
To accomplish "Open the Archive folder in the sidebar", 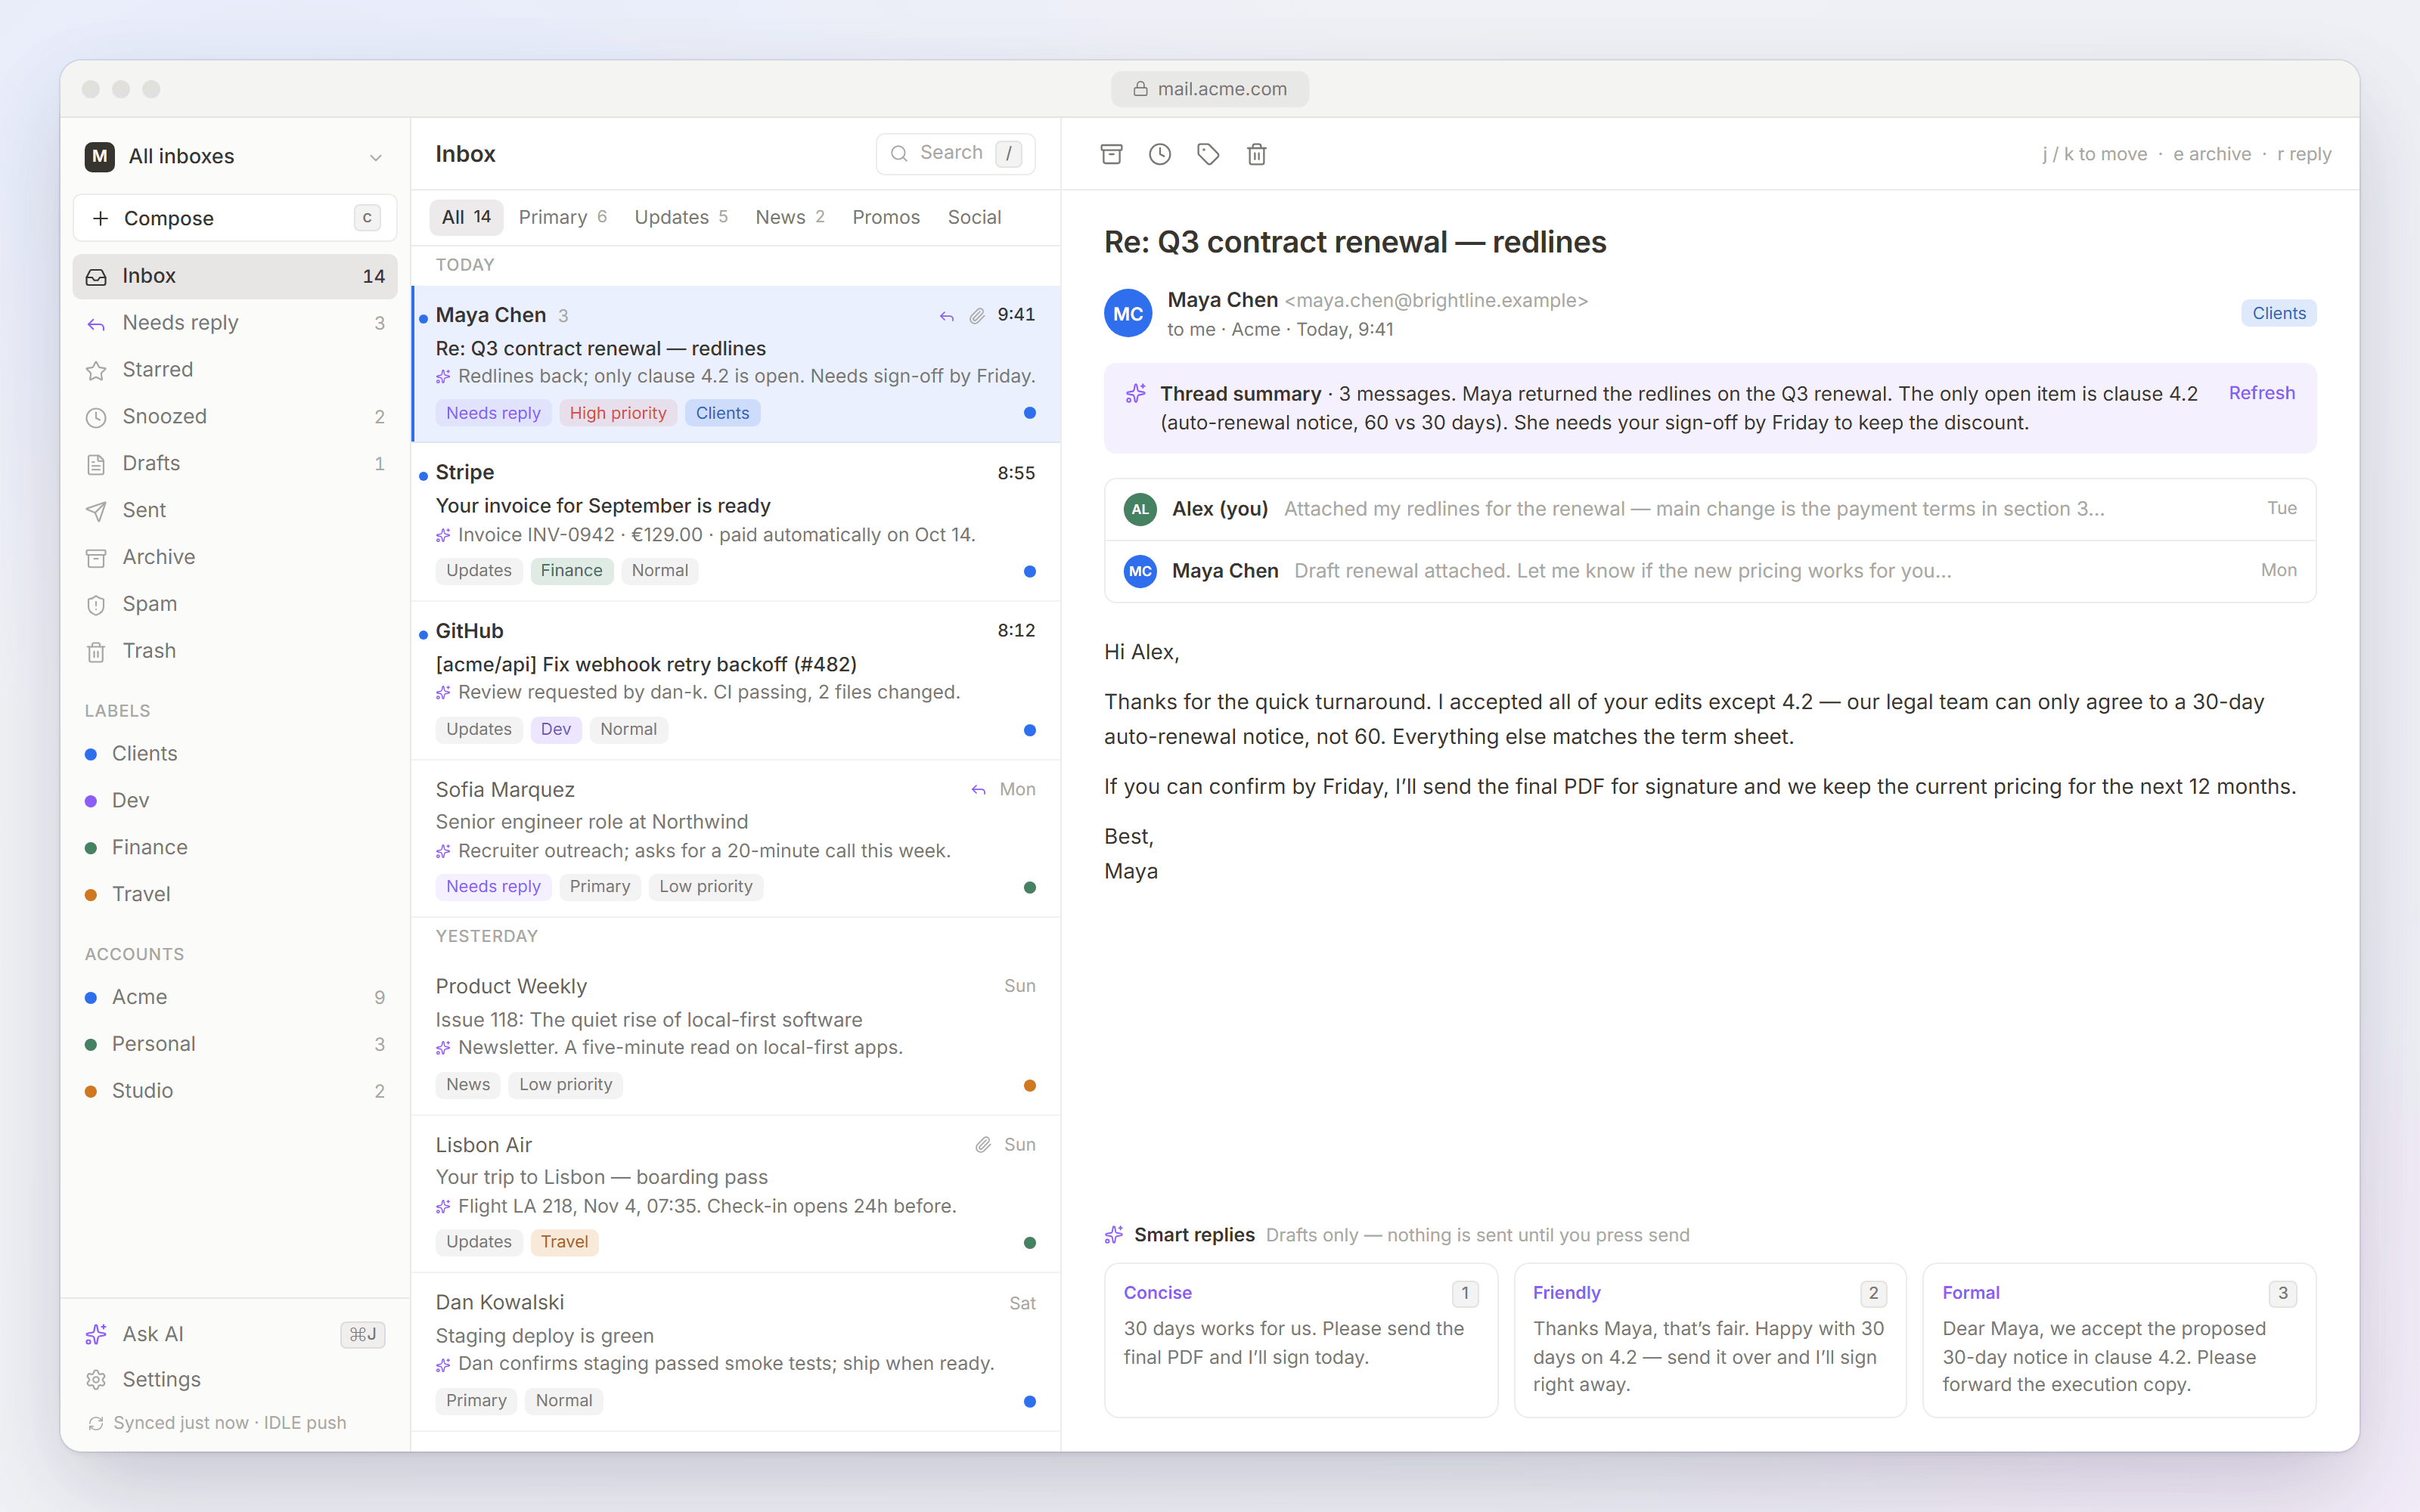I will 235,557.
